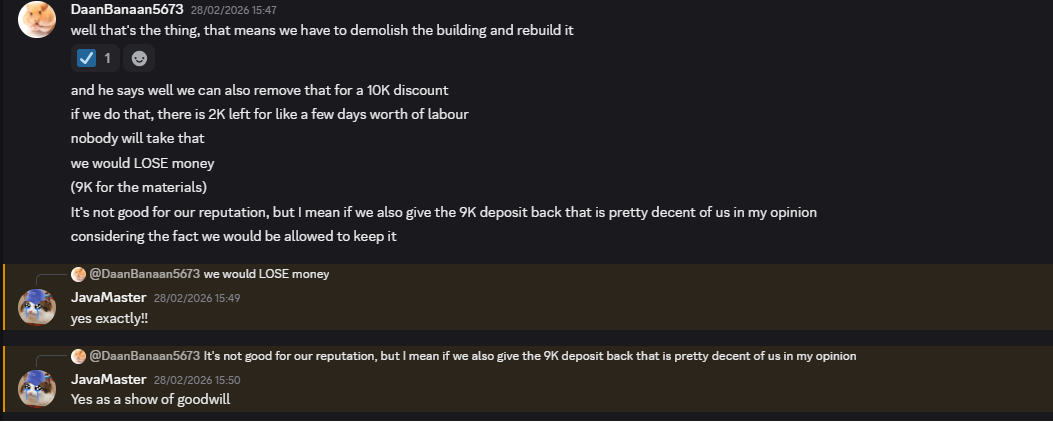Open JavaMaster username above "Yes as a show of goodwill"

[109, 379]
